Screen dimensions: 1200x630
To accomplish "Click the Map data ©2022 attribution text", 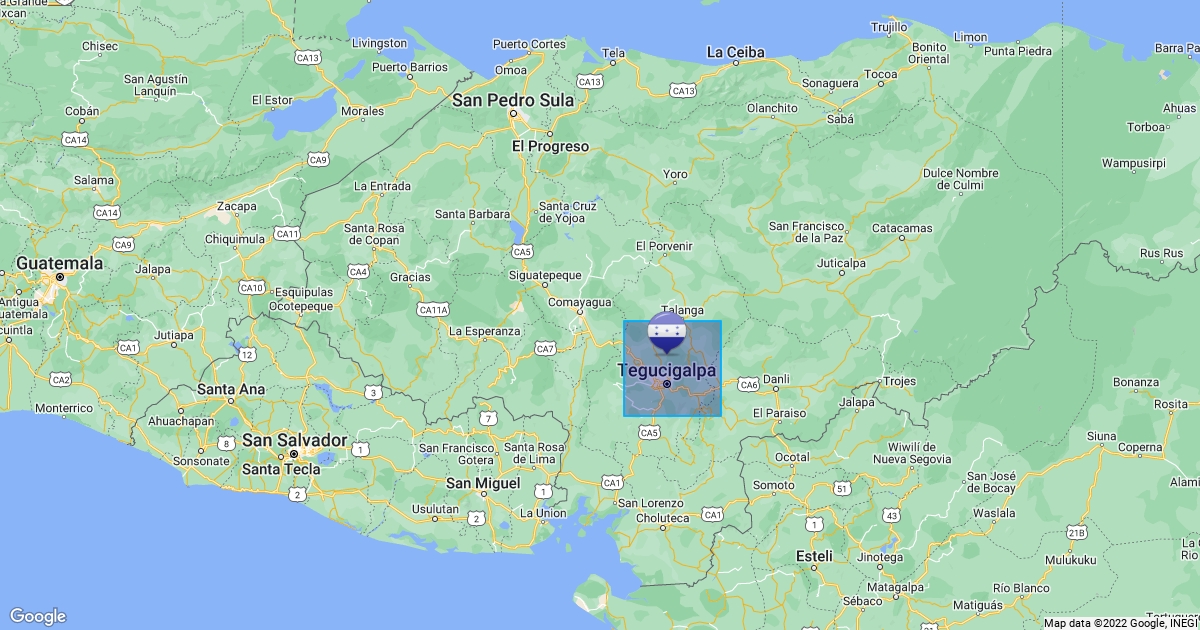I will (1119, 623).
